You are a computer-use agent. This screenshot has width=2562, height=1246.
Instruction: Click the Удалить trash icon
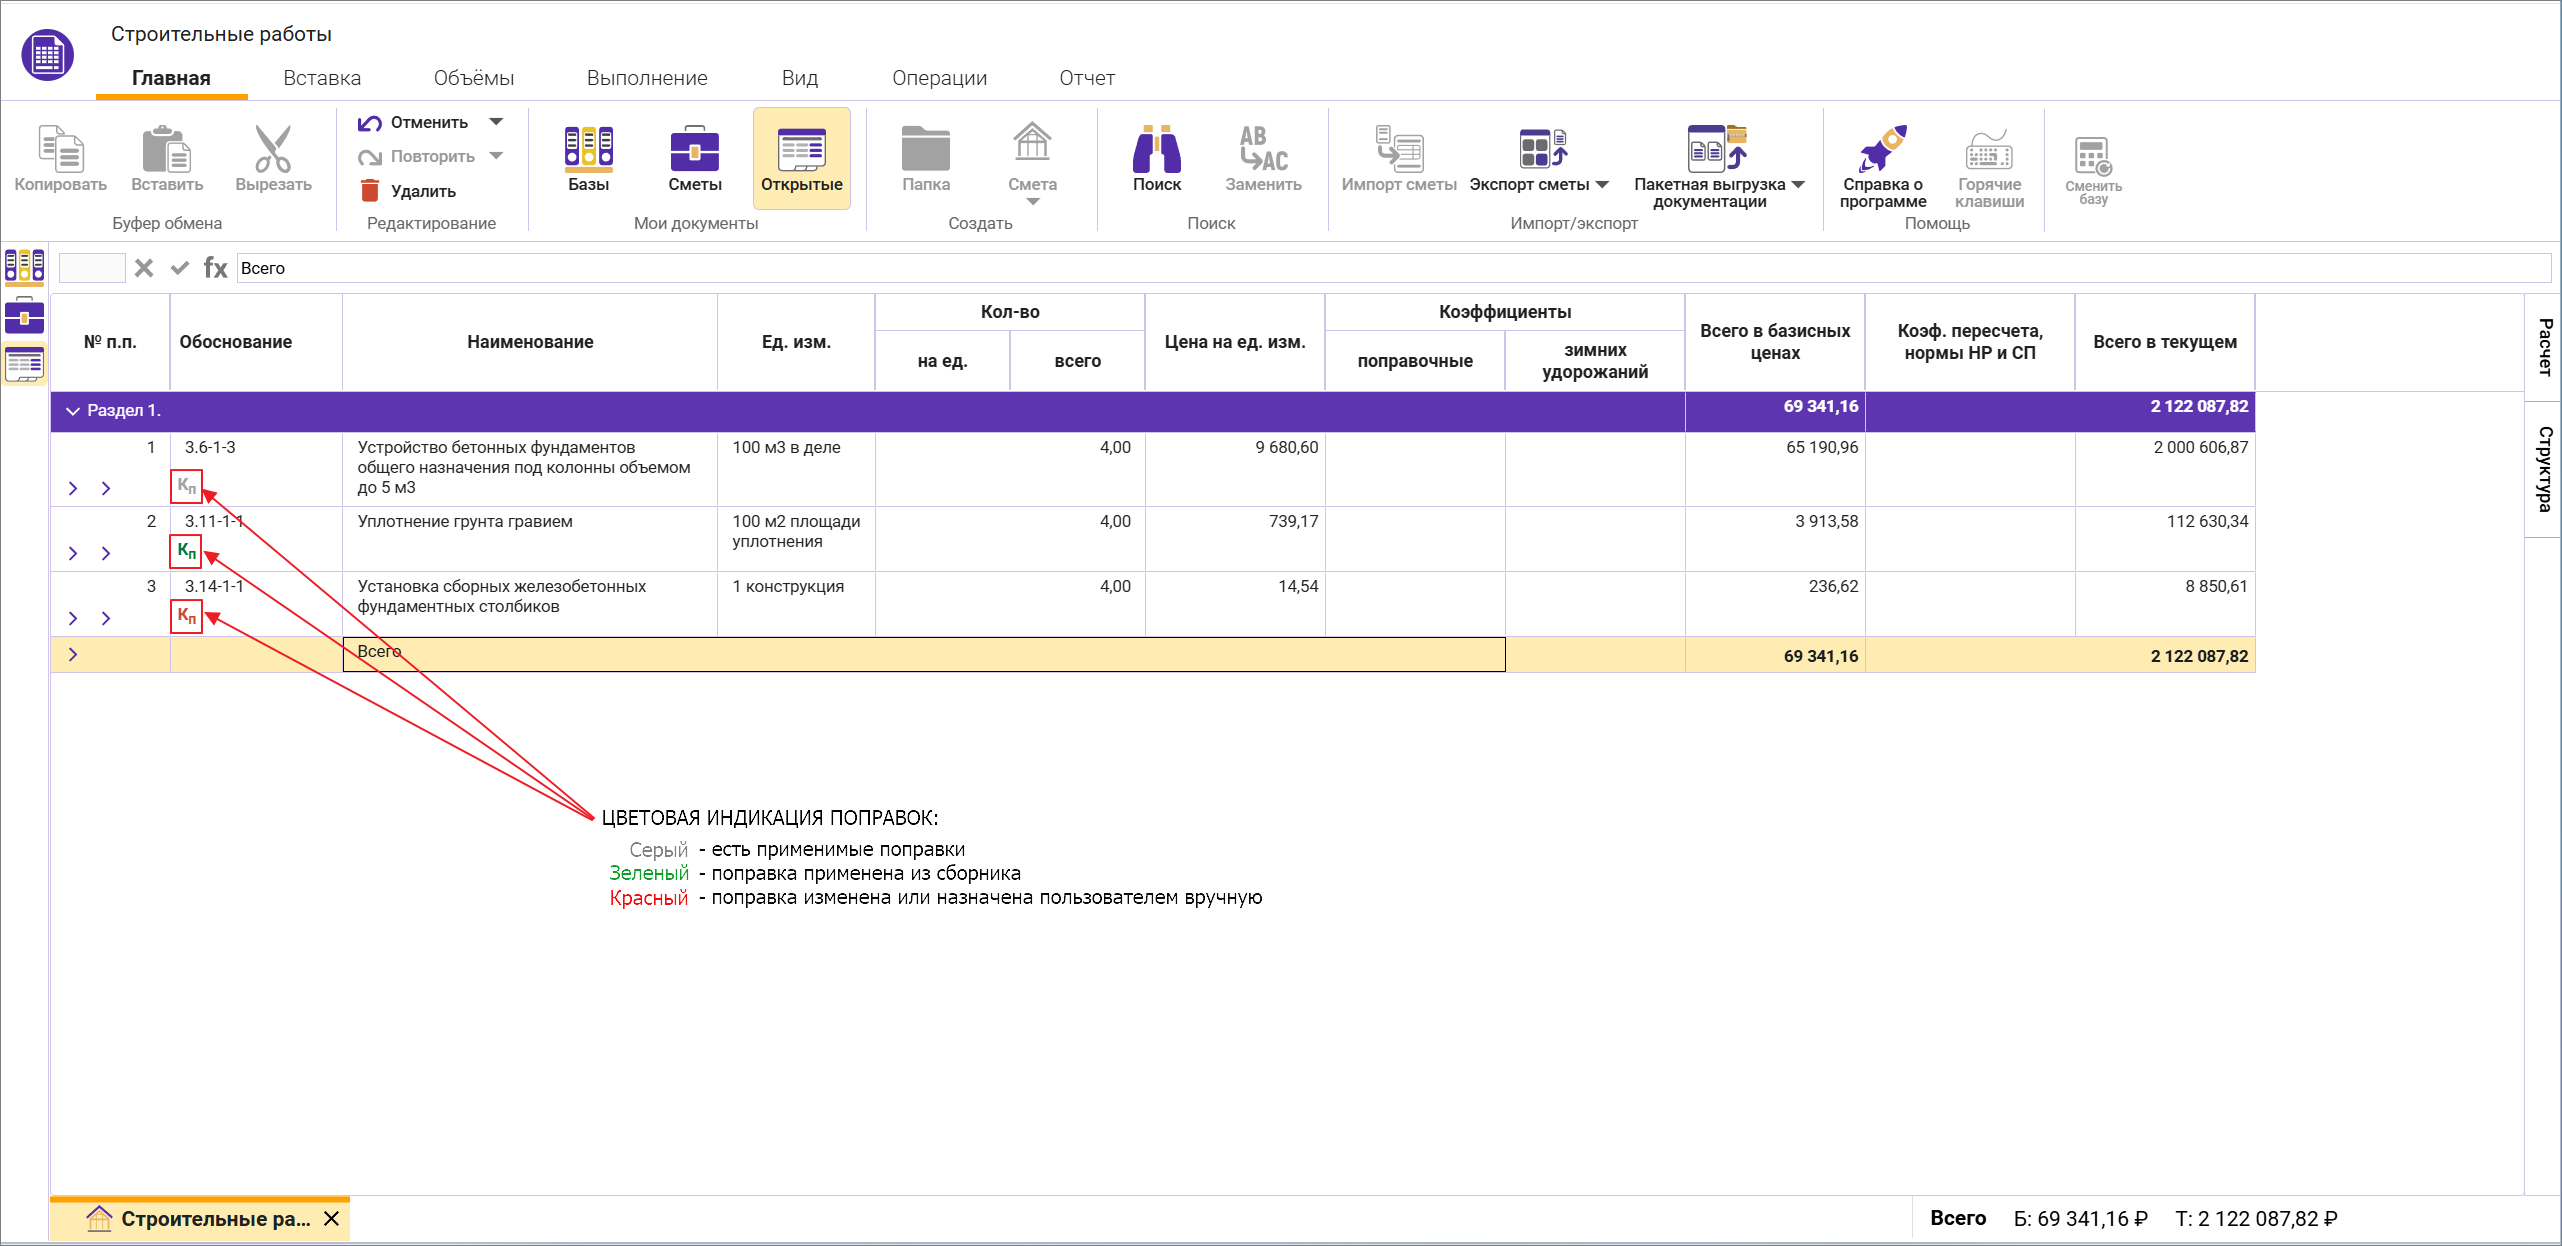[x=370, y=190]
